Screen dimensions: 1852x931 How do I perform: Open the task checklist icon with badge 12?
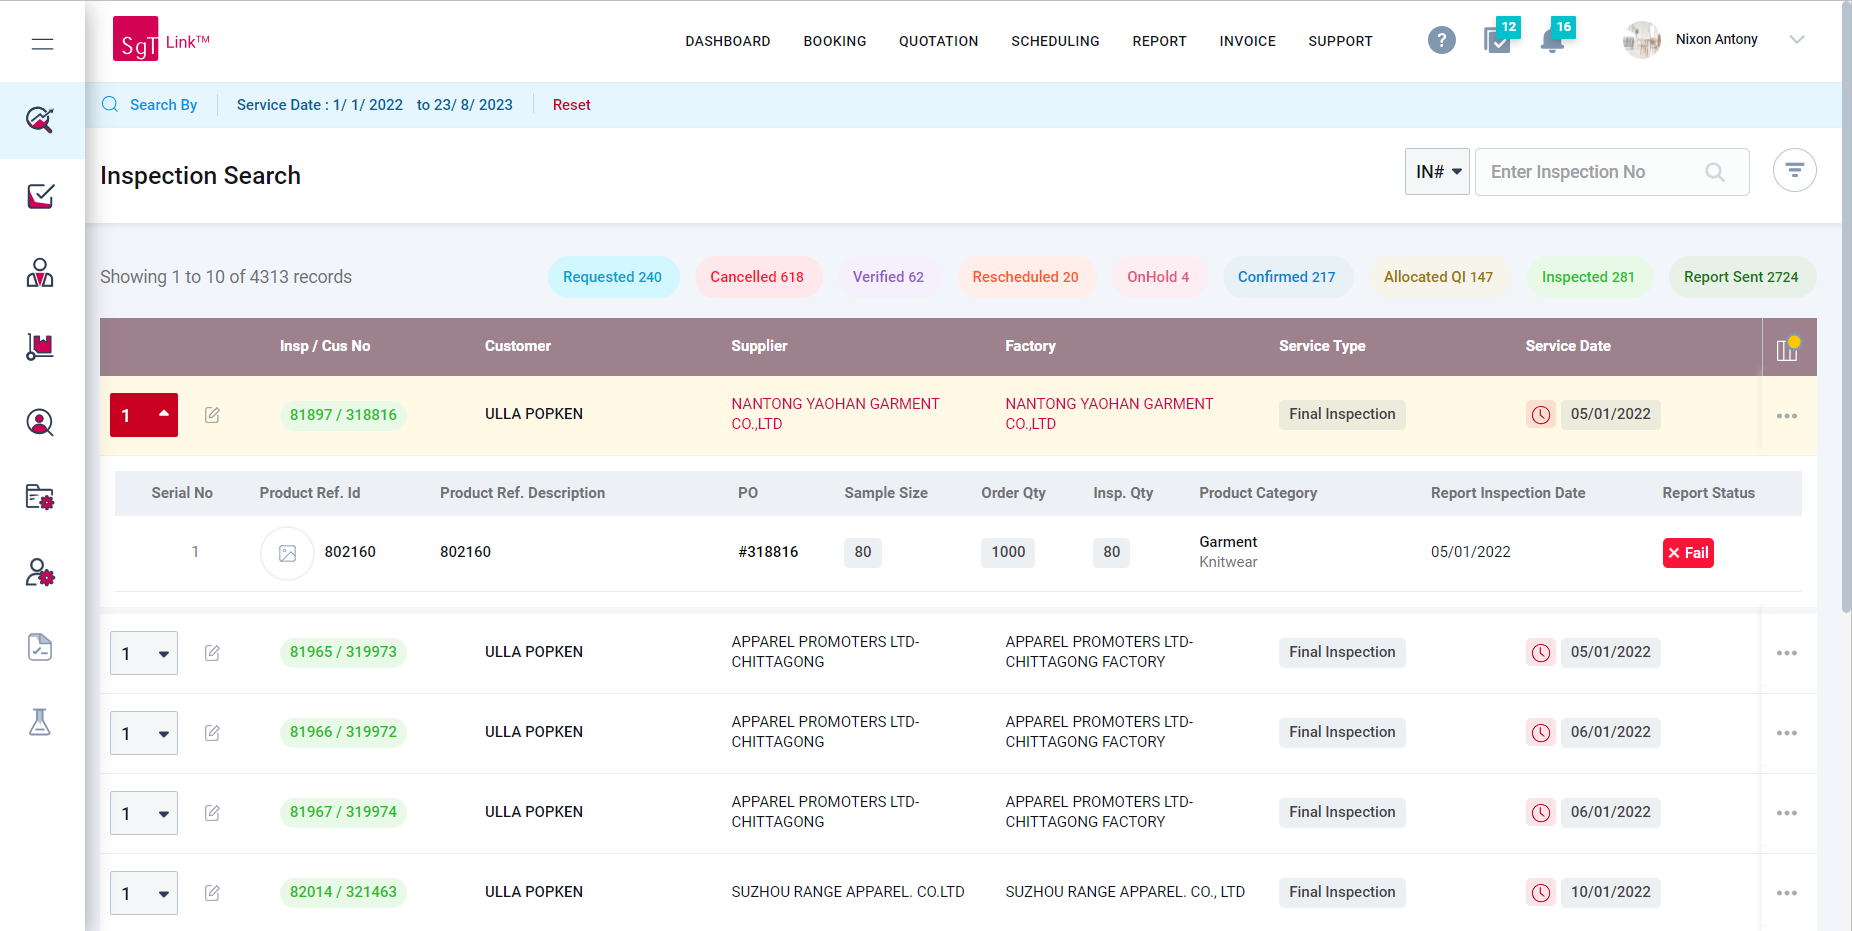point(1497,41)
